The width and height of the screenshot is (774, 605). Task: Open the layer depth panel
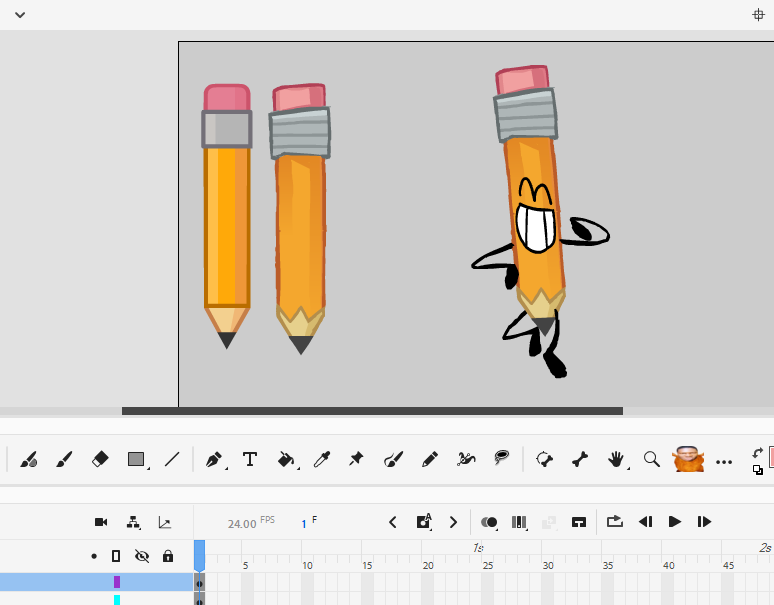[x=164, y=522]
